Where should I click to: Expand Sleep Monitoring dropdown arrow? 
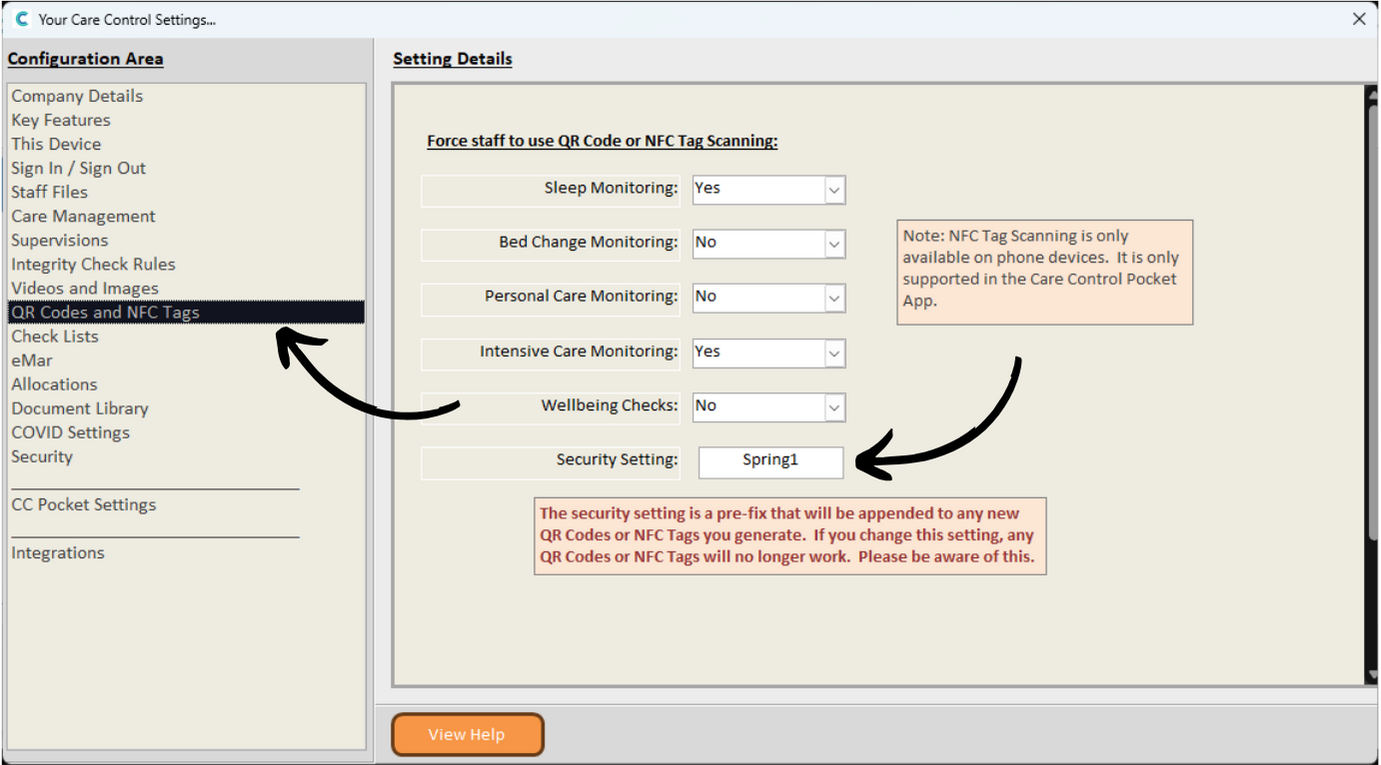pos(834,189)
